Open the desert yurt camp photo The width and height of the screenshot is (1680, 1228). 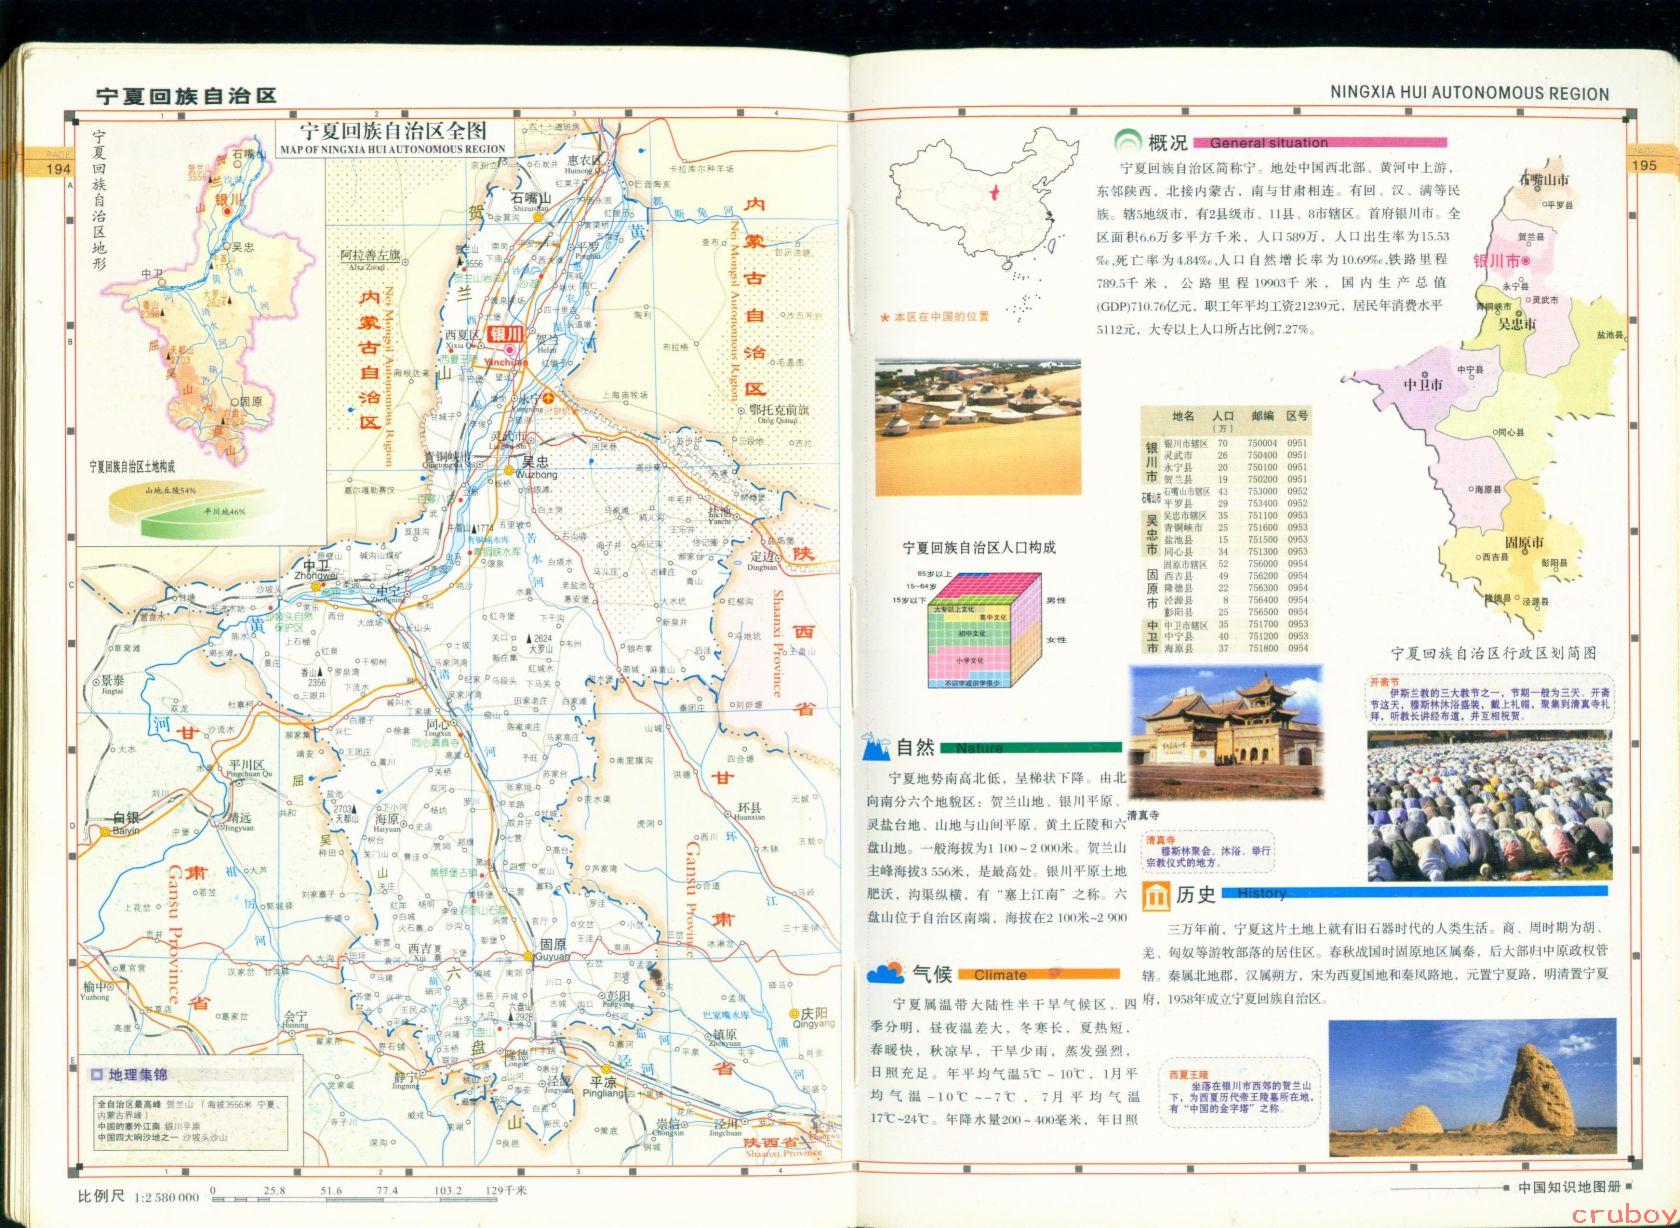pyautogui.click(x=978, y=427)
